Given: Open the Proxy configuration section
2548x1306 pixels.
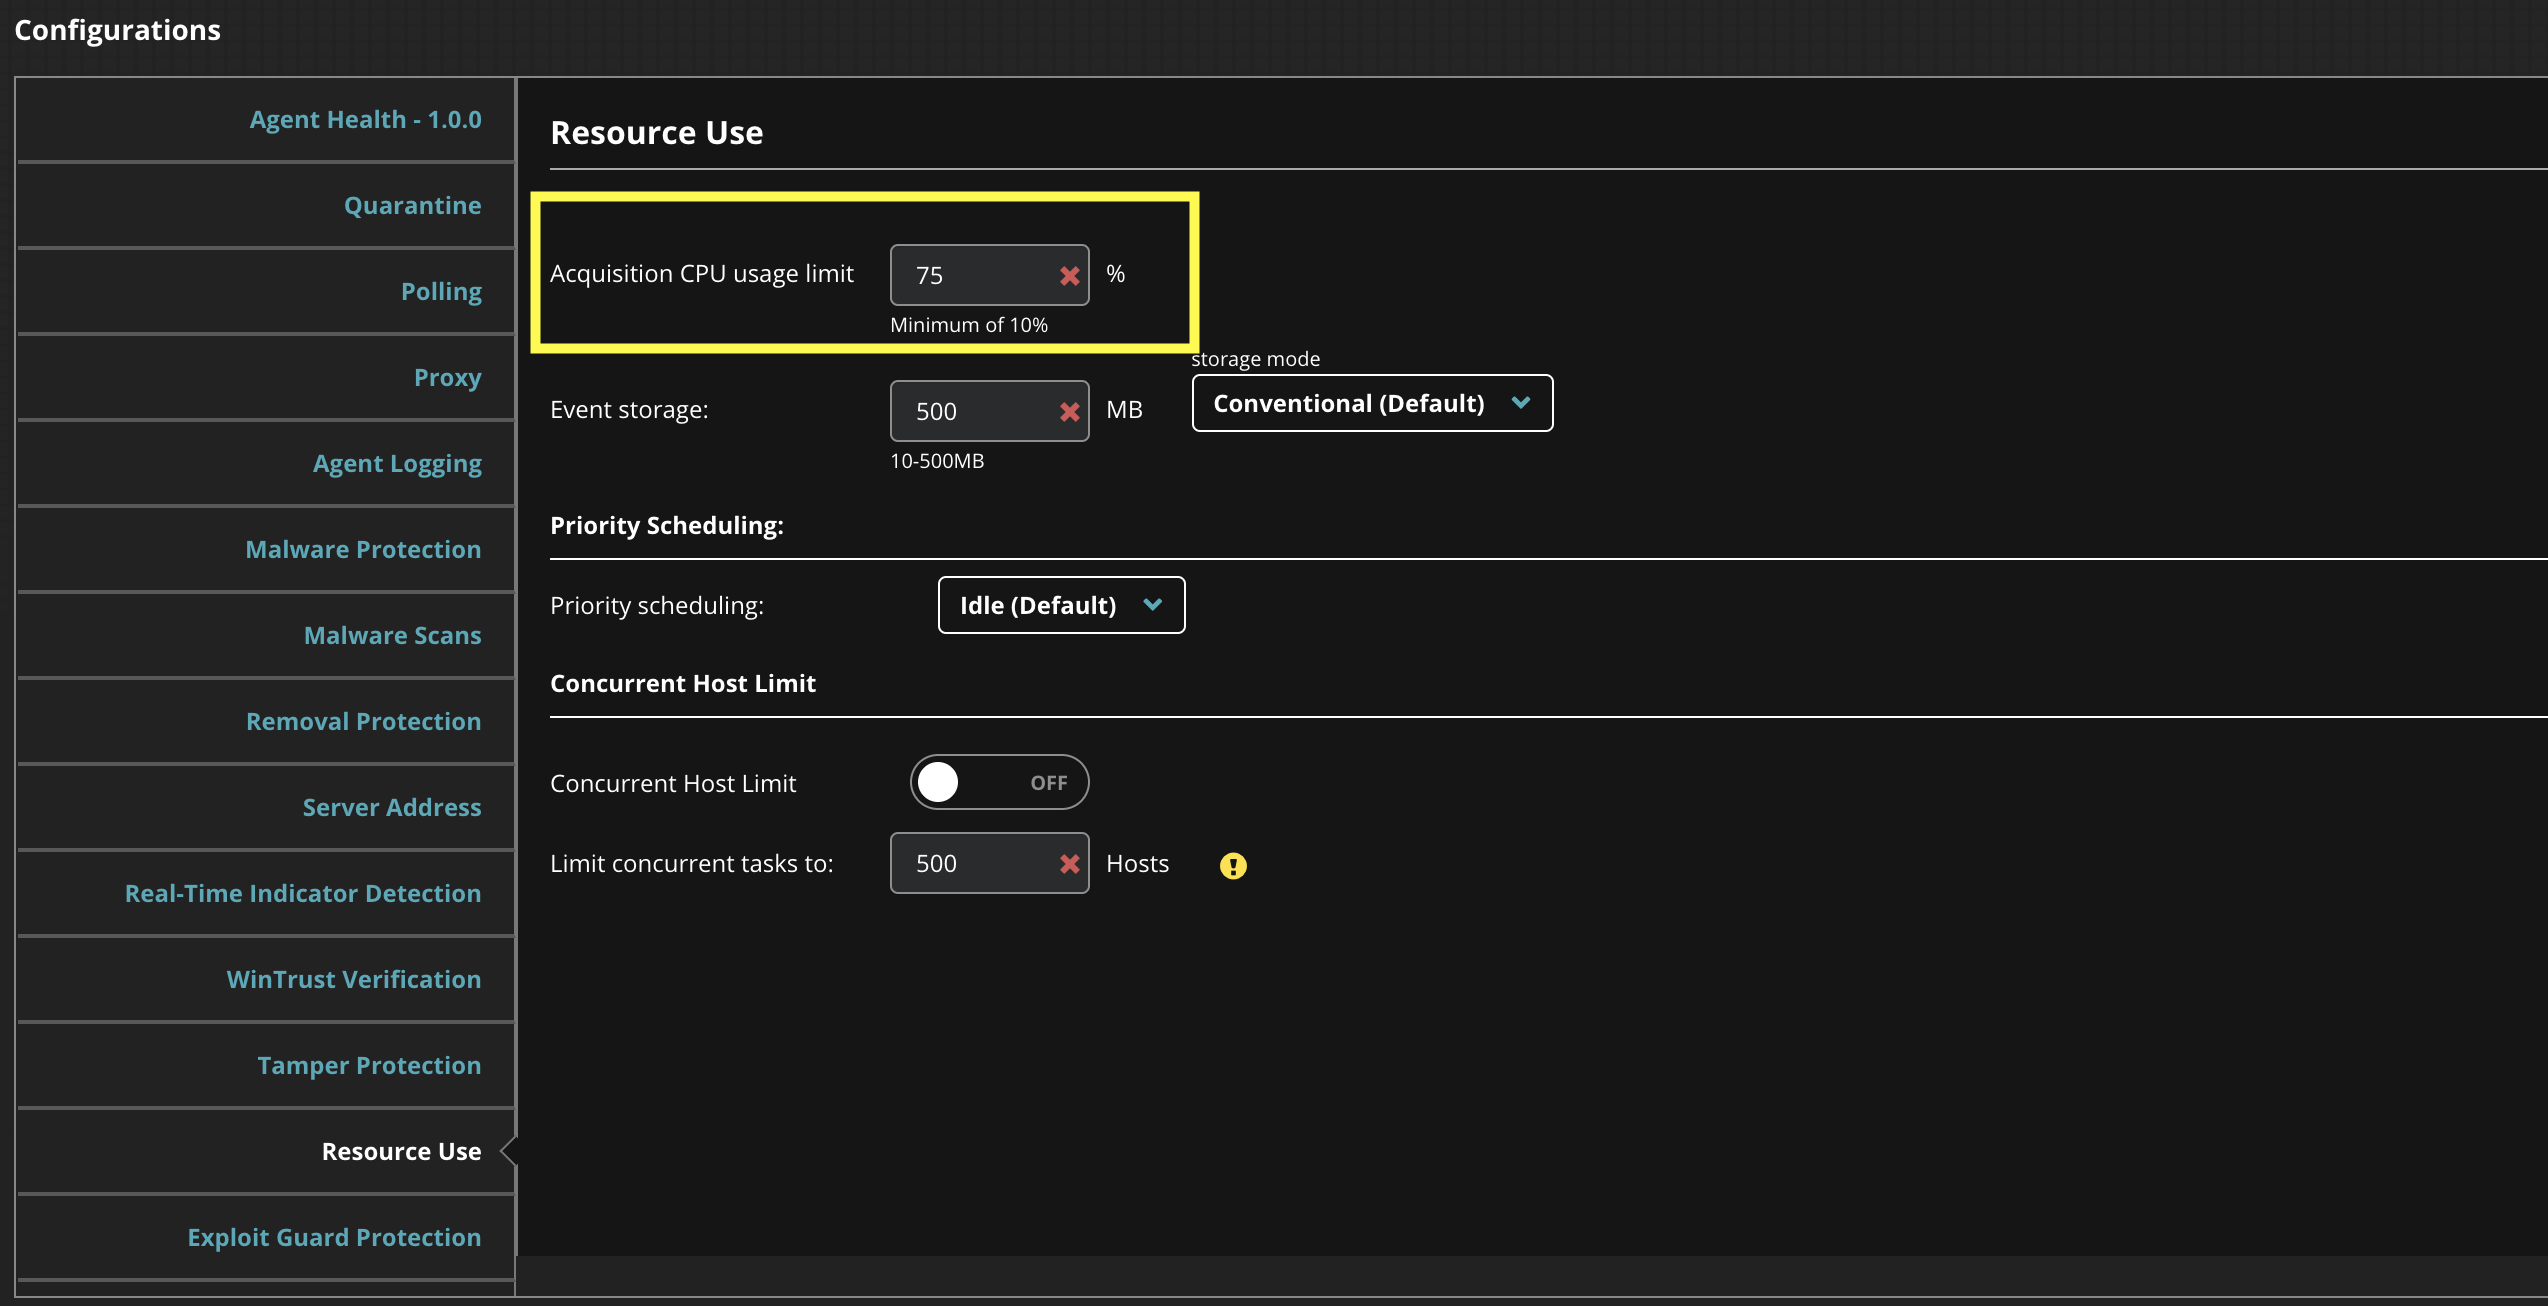Looking at the screenshot, I should point(266,378).
